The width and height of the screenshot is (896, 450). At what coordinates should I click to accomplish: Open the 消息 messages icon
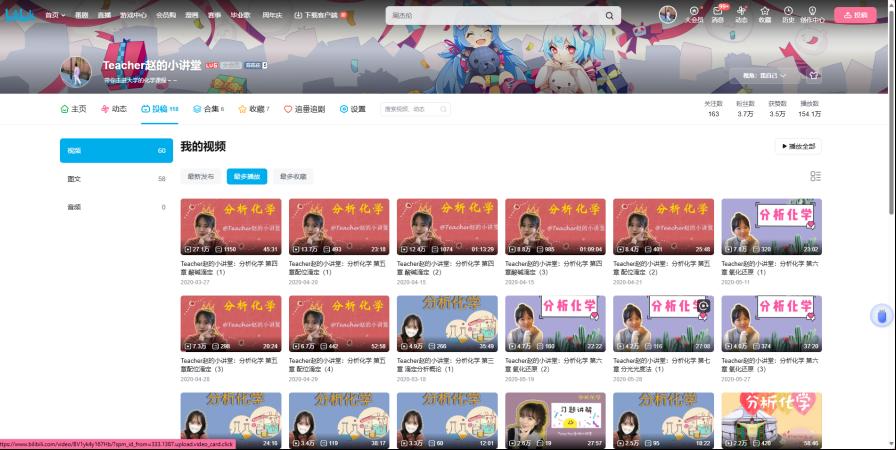pyautogui.click(x=717, y=14)
